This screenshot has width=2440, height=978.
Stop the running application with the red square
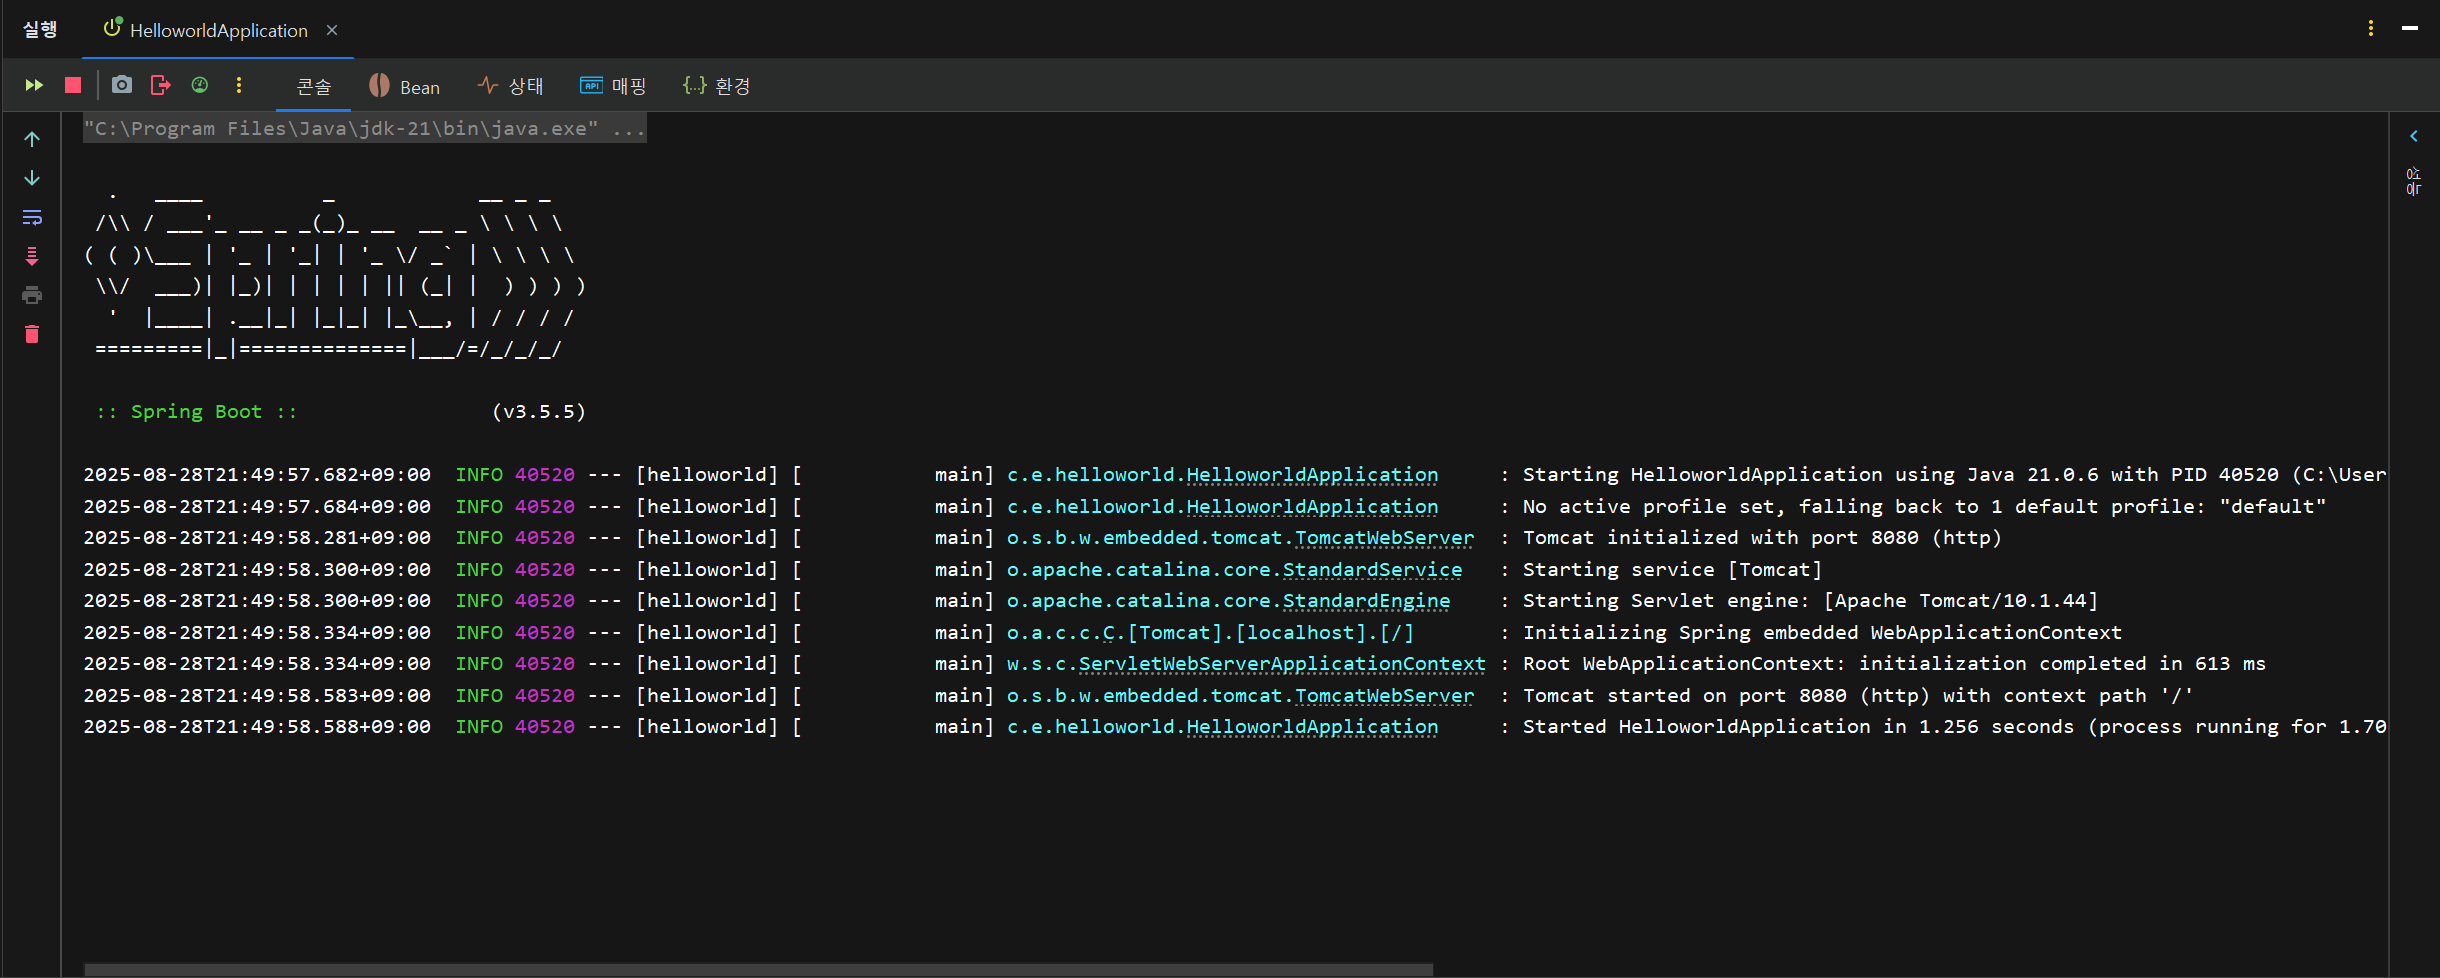[x=73, y=85]
